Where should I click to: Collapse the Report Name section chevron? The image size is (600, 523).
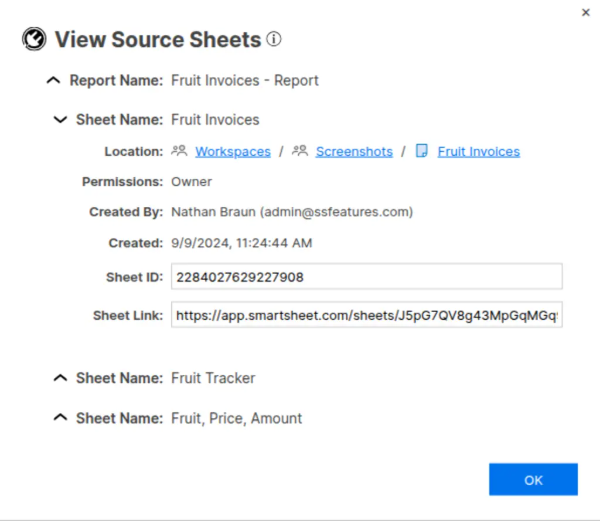tap(53, 80)
